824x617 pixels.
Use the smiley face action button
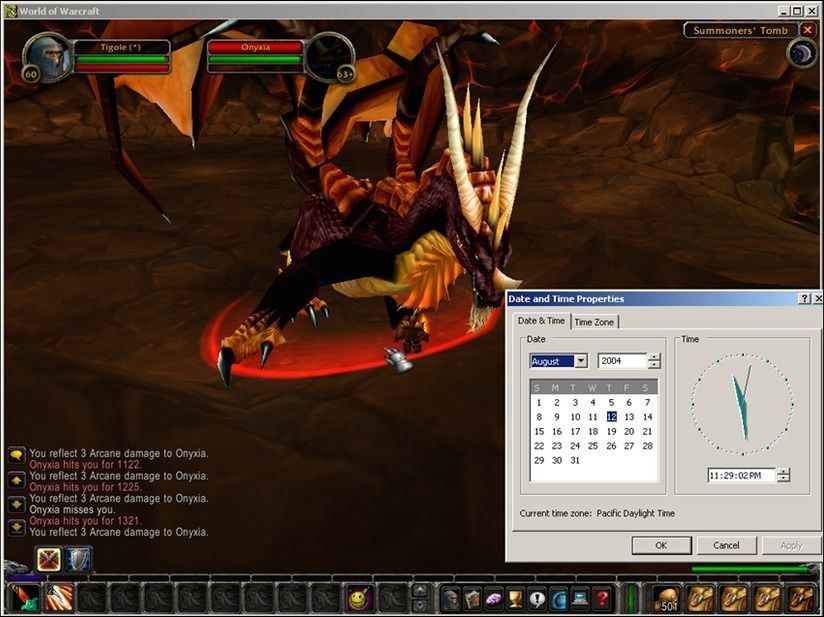[360, 599]
